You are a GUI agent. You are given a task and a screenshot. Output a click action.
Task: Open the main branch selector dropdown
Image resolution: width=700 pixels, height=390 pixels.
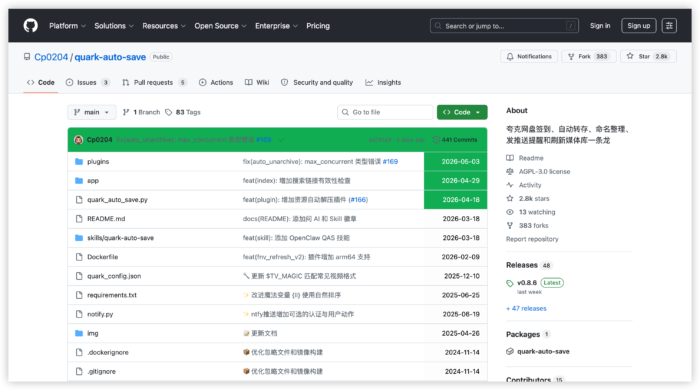point(92,112)
